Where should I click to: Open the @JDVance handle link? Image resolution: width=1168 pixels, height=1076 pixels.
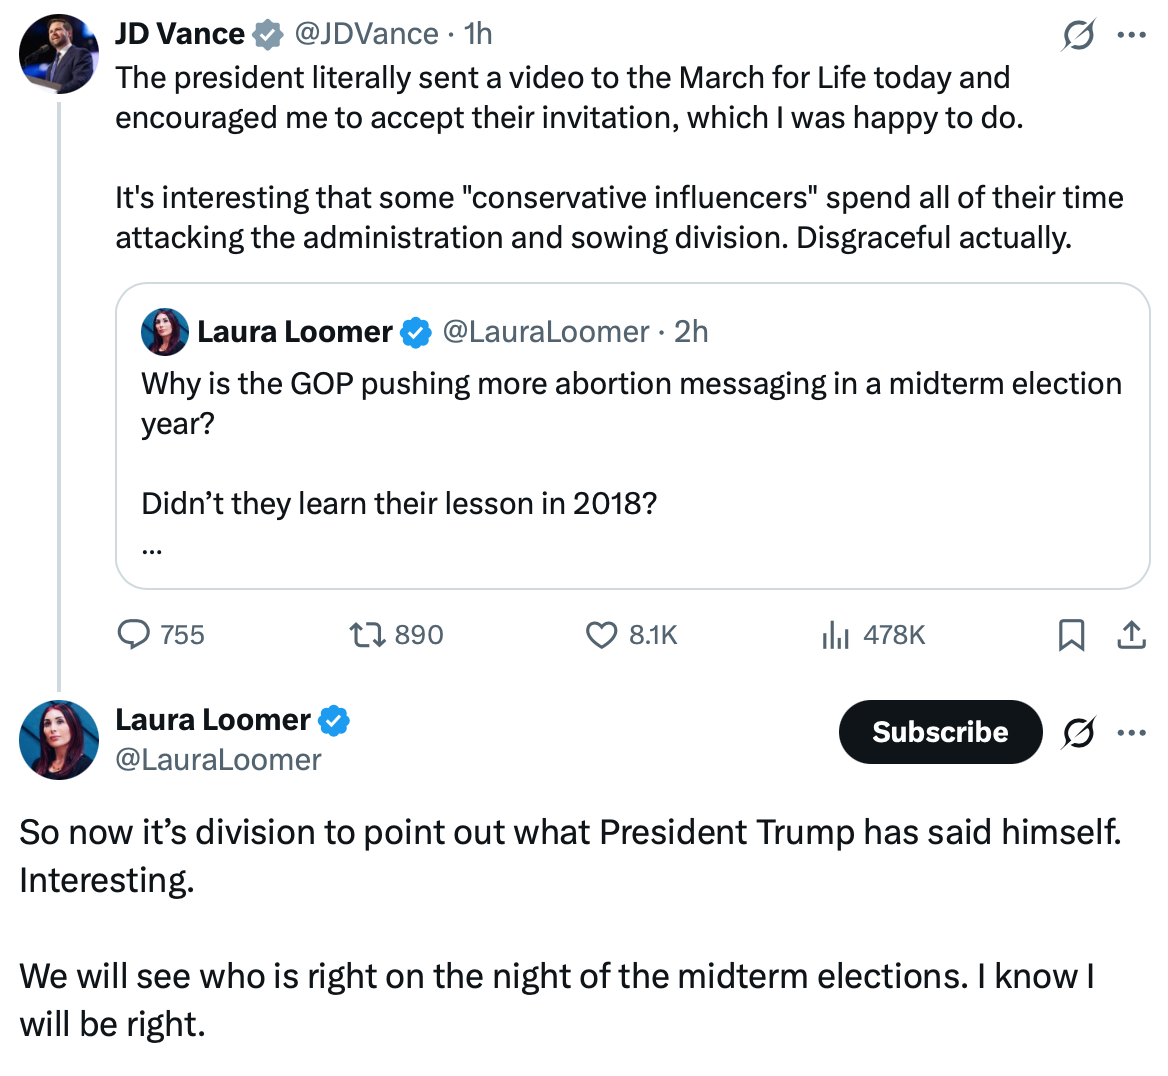pyautogui.click(x=365, y=34)
